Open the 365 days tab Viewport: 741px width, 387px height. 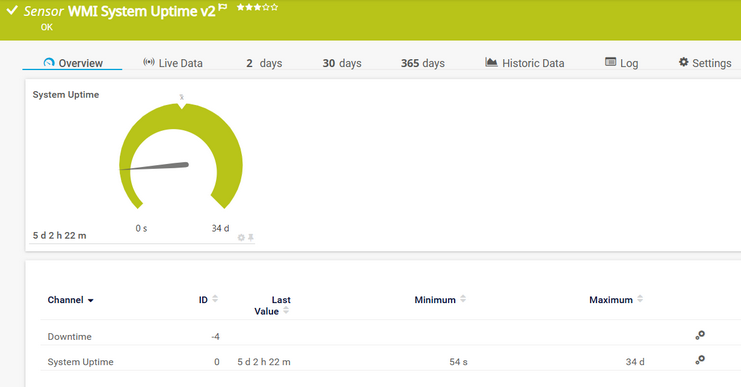click(422, 63)
